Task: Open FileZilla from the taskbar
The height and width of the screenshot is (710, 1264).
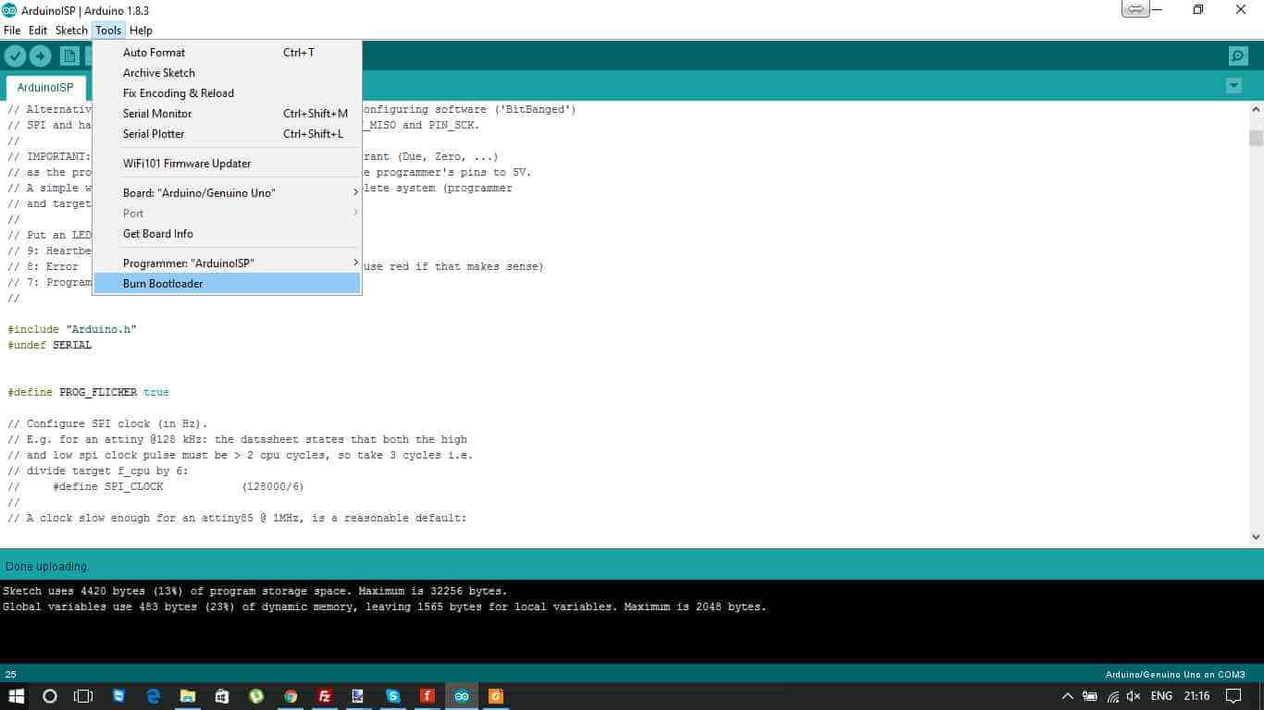Action: coord(324,696)
